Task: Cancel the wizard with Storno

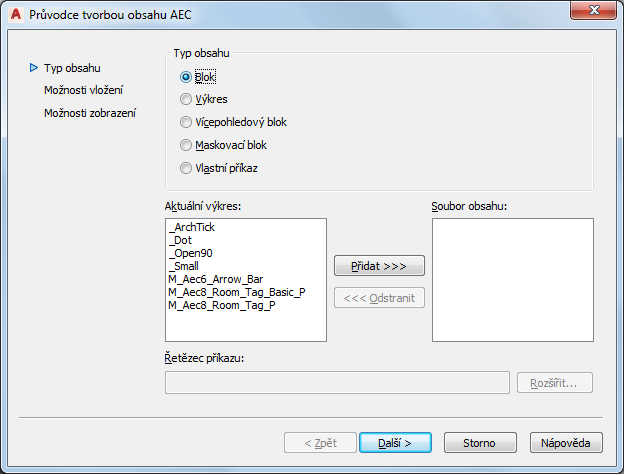Action: [480, 442]
